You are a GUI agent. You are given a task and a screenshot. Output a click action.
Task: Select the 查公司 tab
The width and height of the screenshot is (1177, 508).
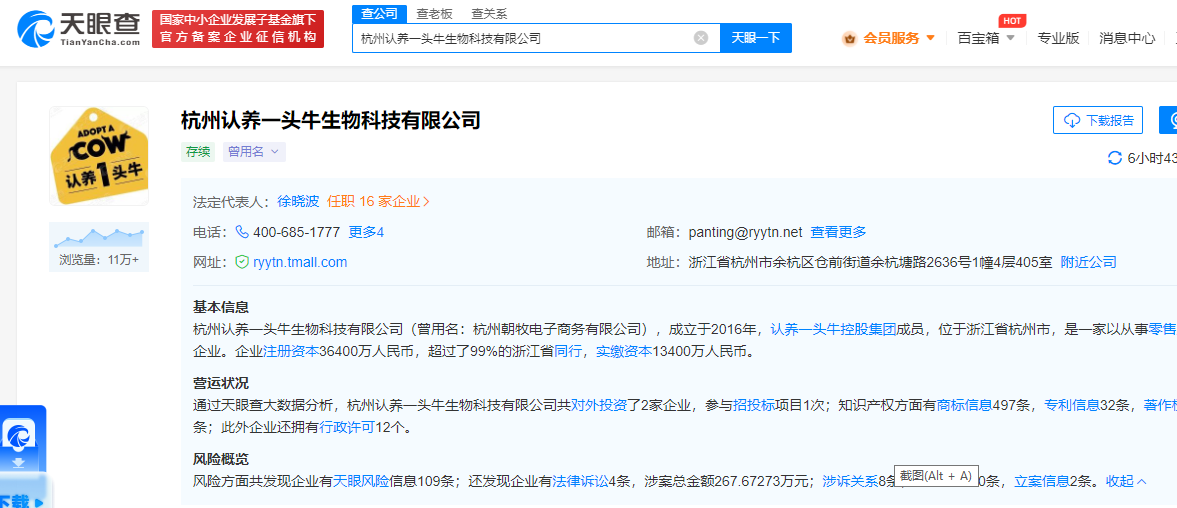[x=379, y=13]
